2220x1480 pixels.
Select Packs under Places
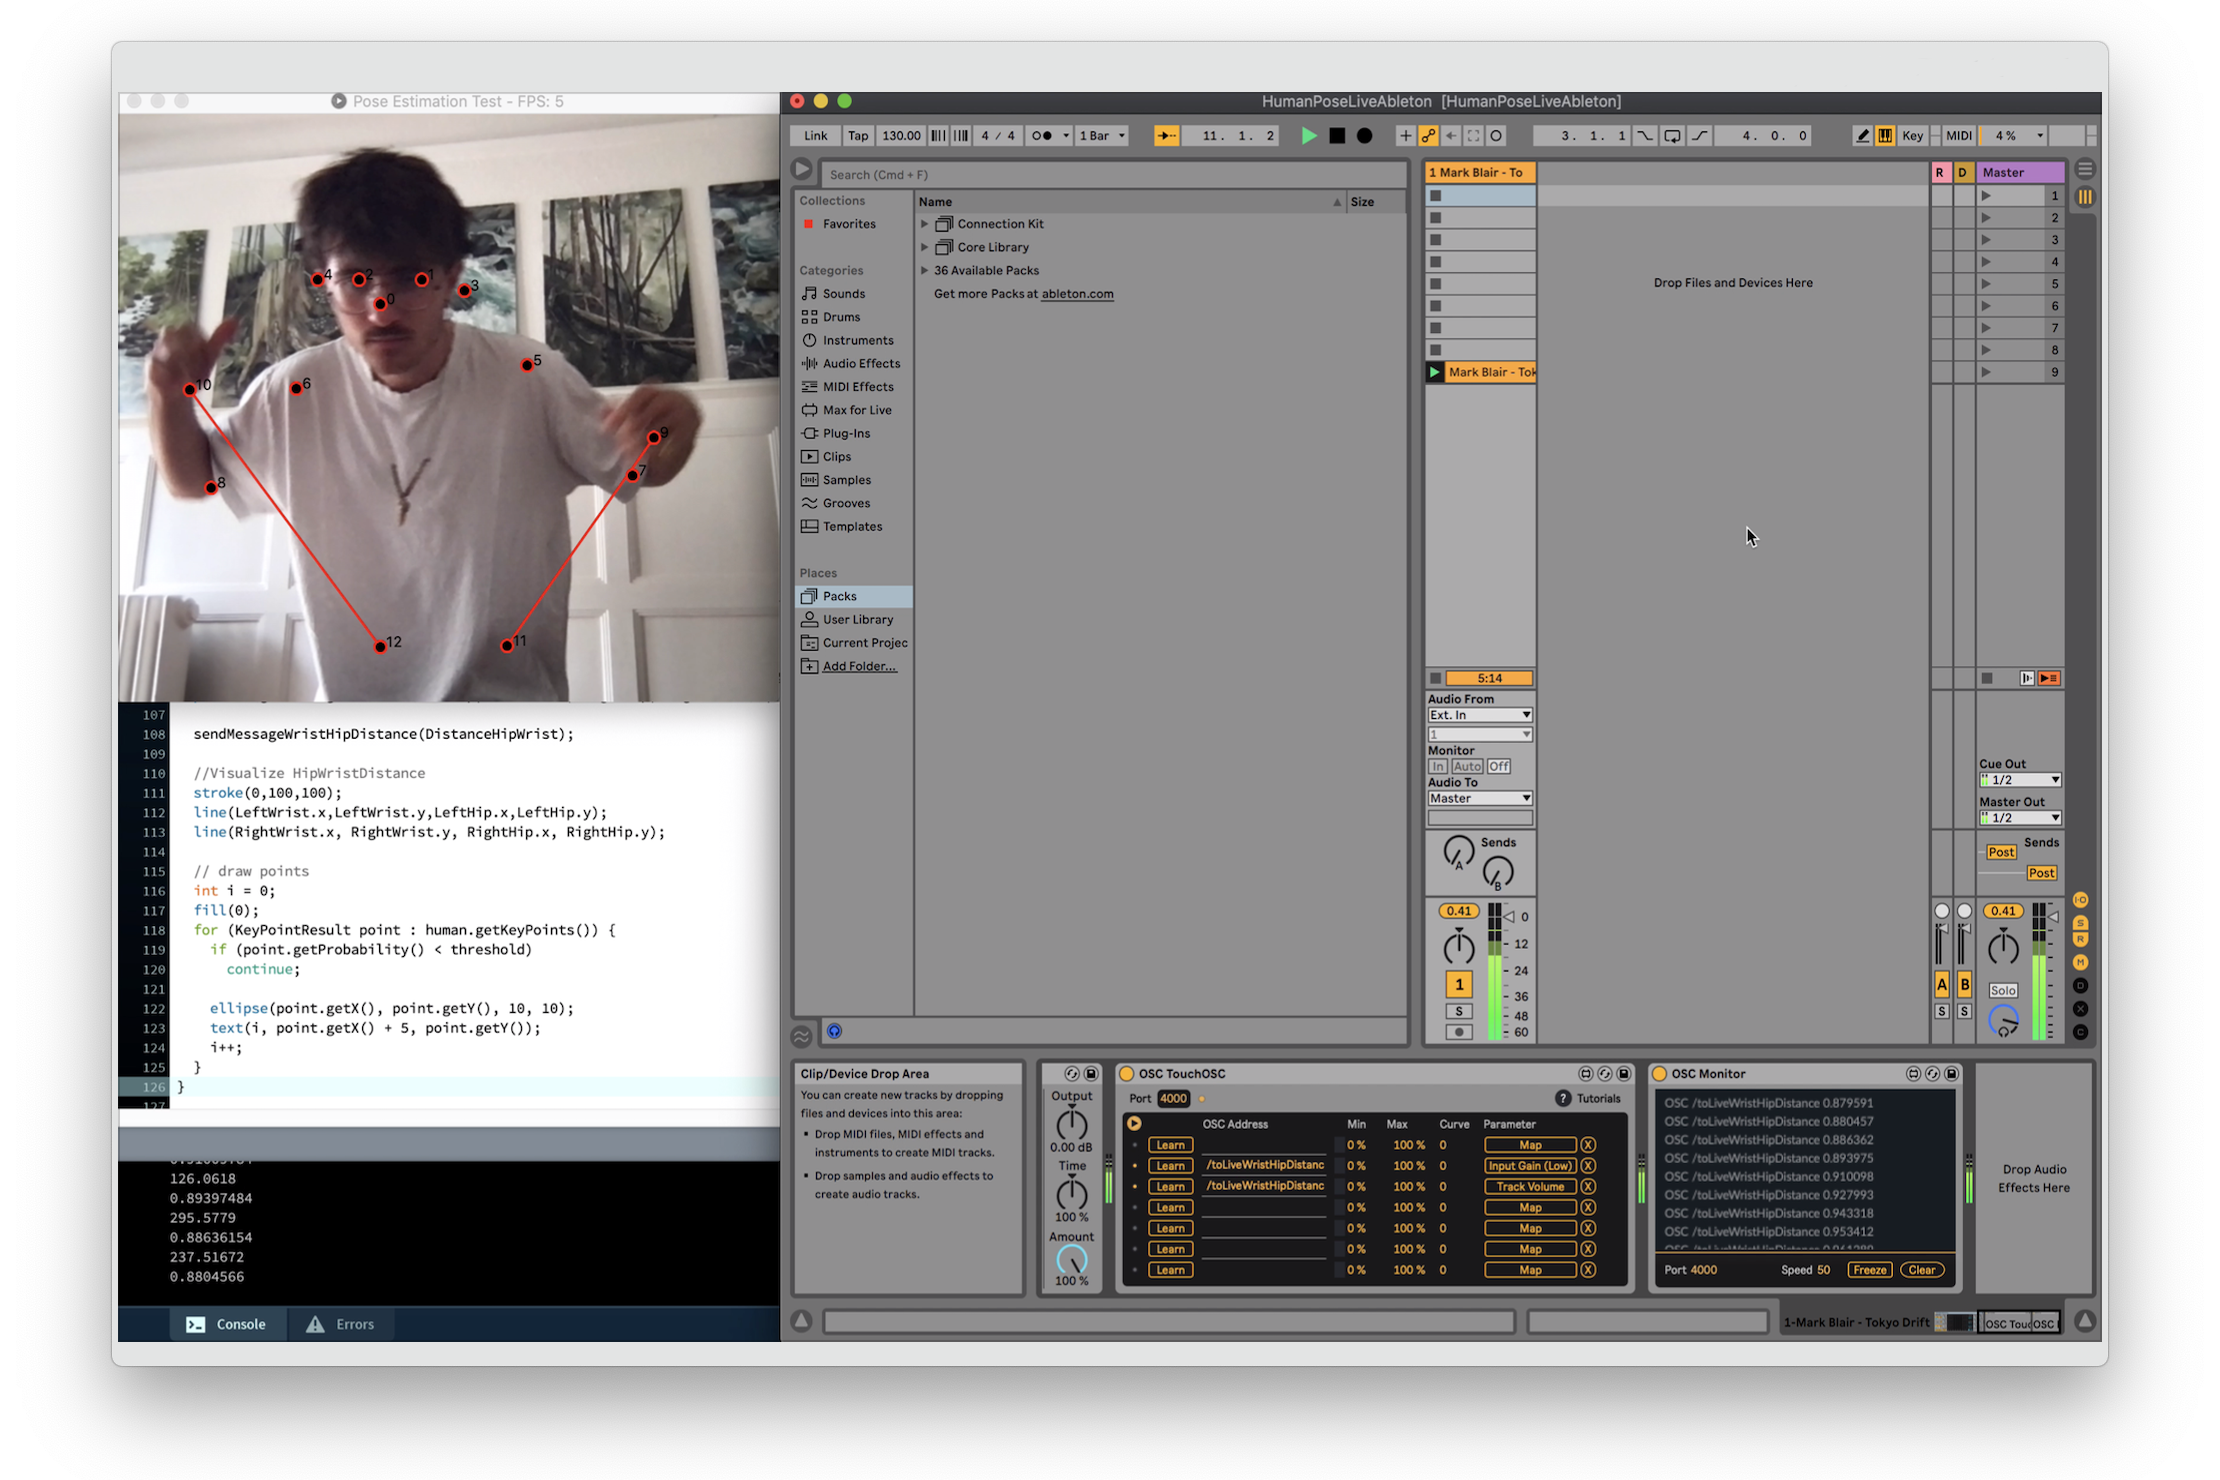coord(840,596)
